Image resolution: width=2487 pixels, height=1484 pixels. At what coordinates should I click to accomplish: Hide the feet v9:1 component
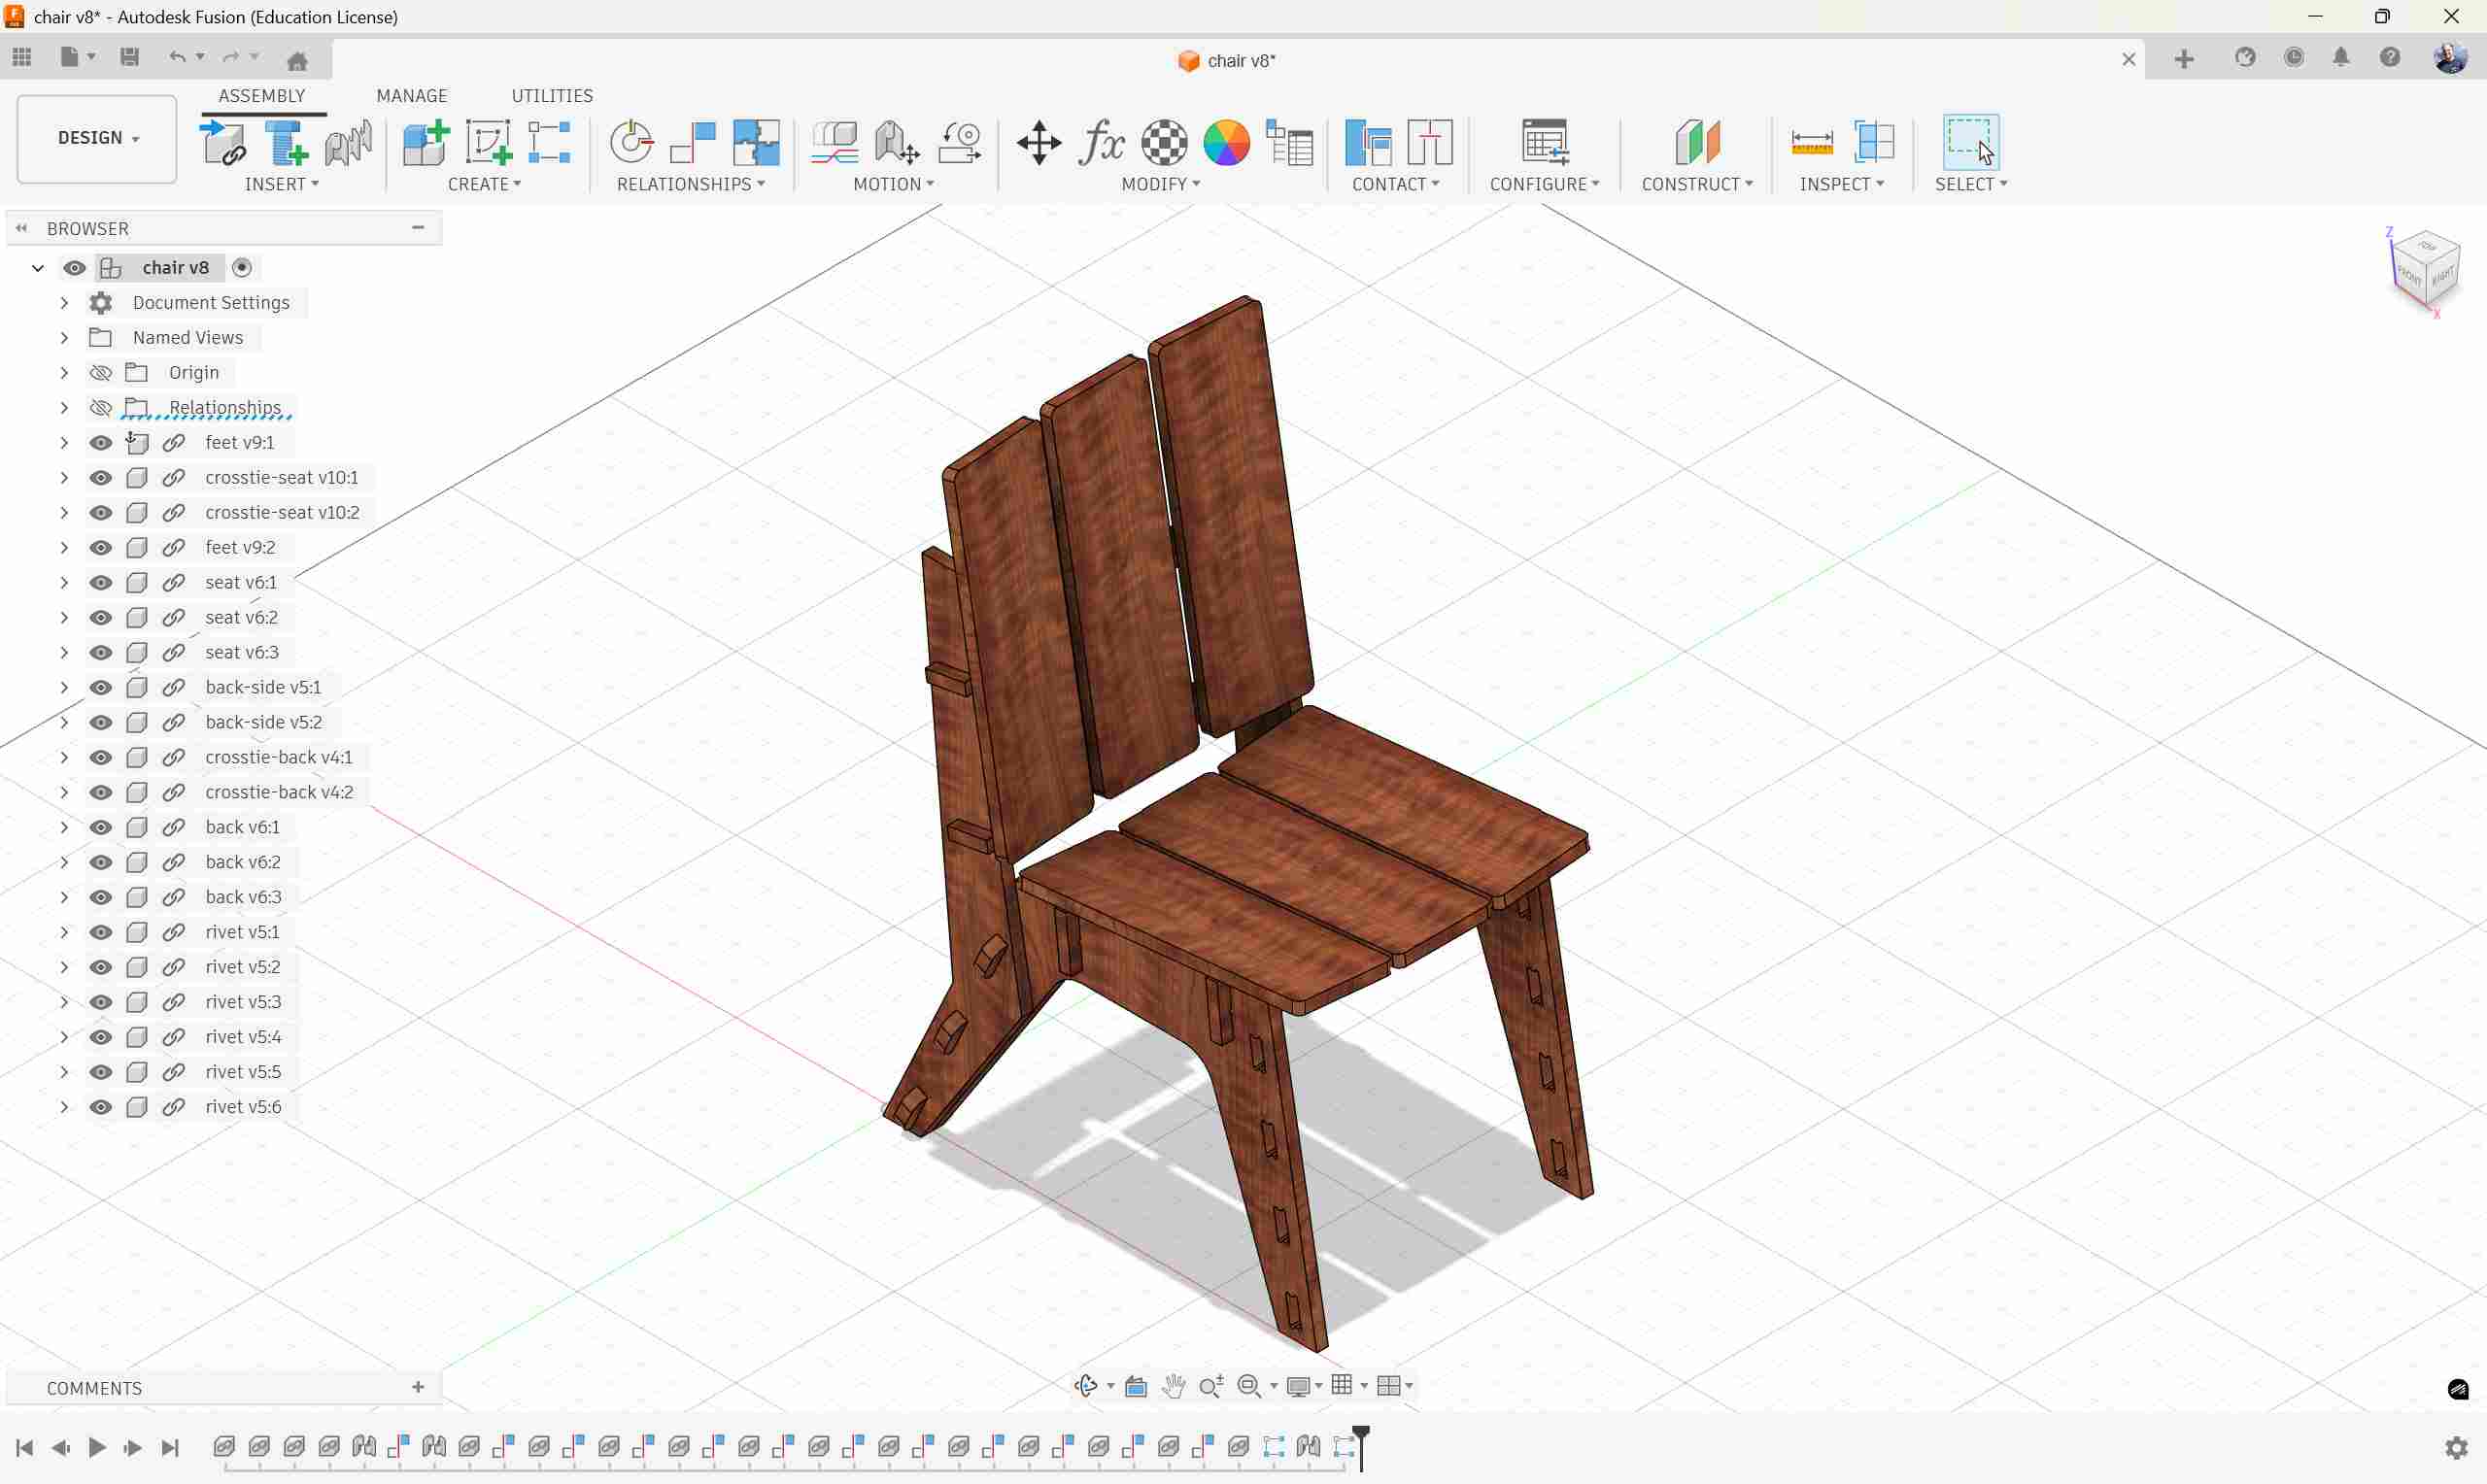pos(100,442)
